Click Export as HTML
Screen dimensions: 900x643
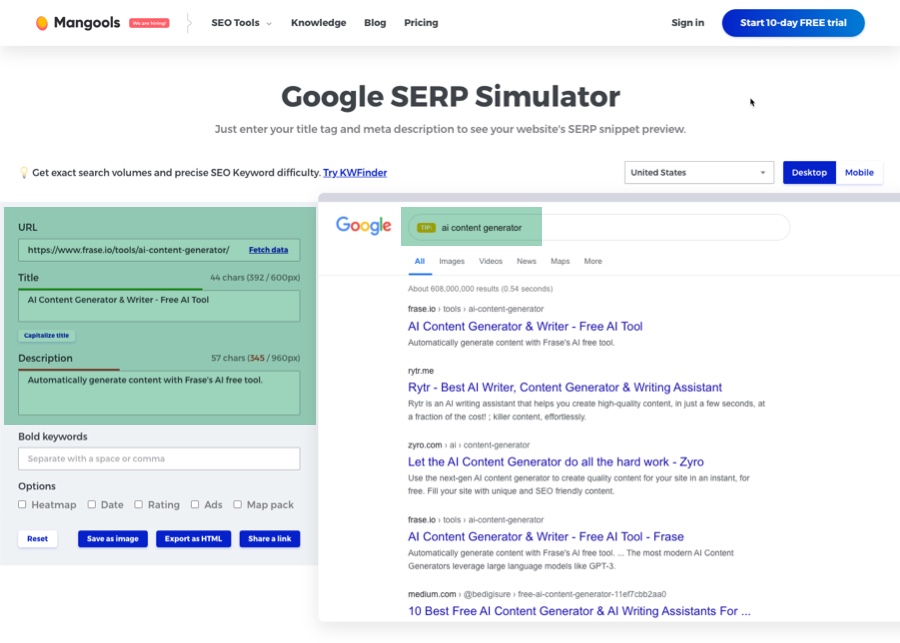point(193,539)
